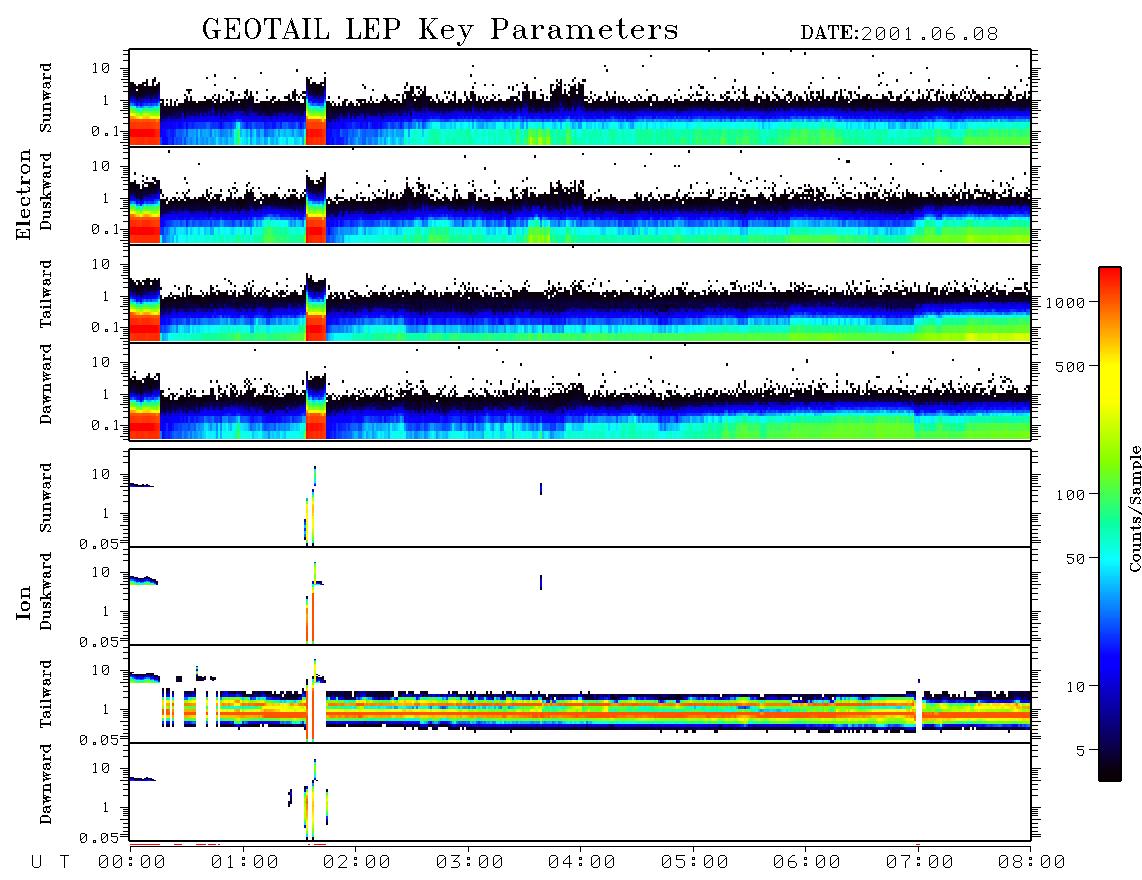This screenshot has height=880, width=1142.
Task: Click the Sunward label of Ion group
Action: (x=46, y=498)
